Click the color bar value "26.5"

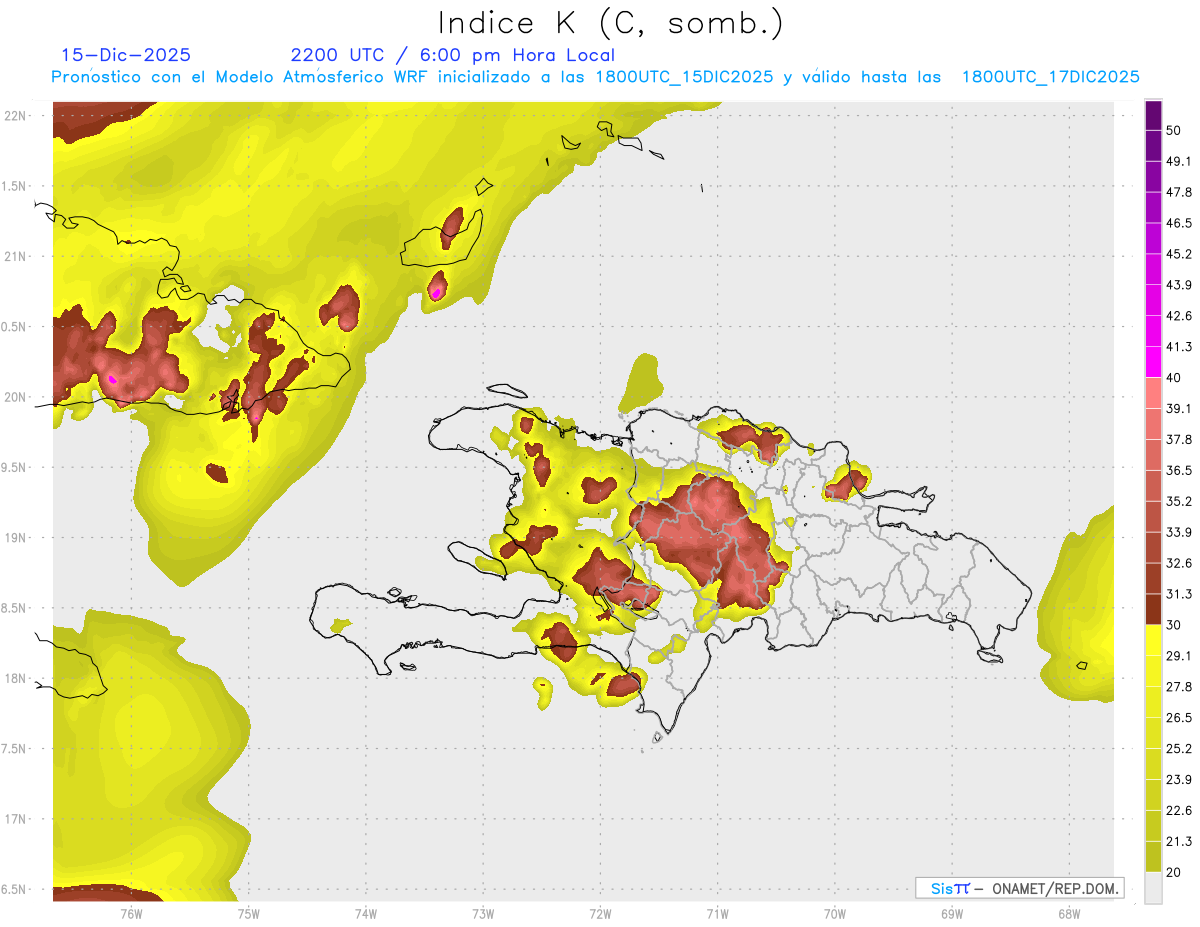pos(1179,718)
